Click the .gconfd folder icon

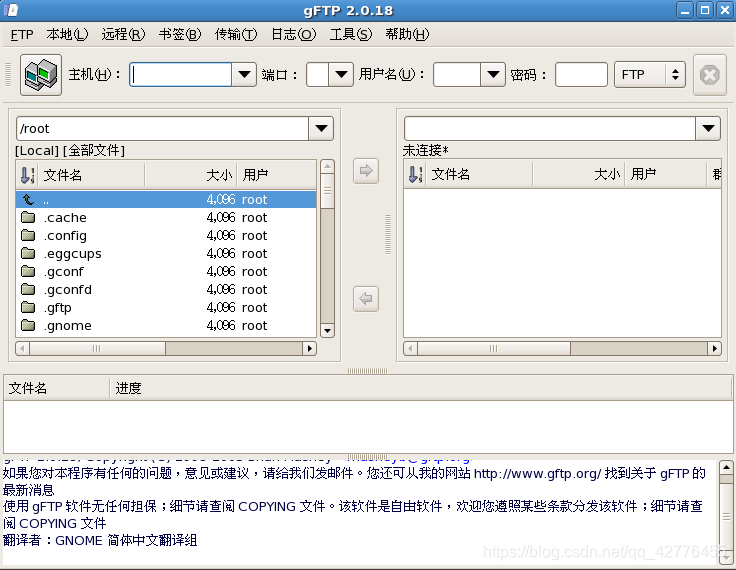coord(28,289)
